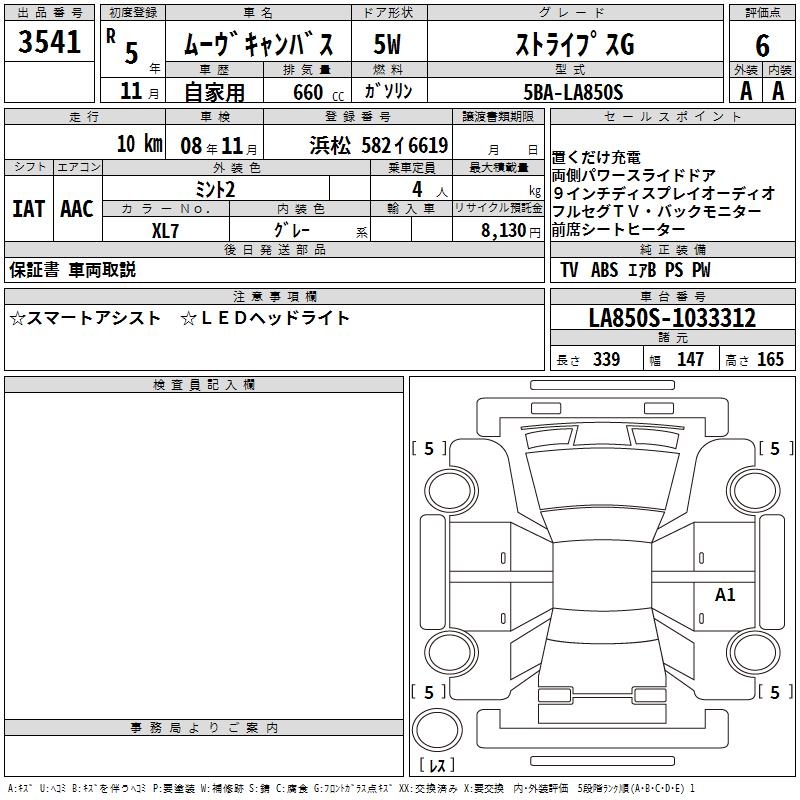Click the chassis number LA850S-1033312

tap(672, 319)
